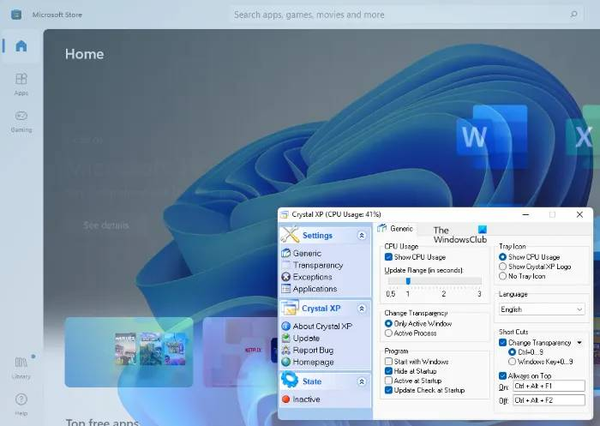
Task: Click See details button in Store banner
Action: coord(106,225)
